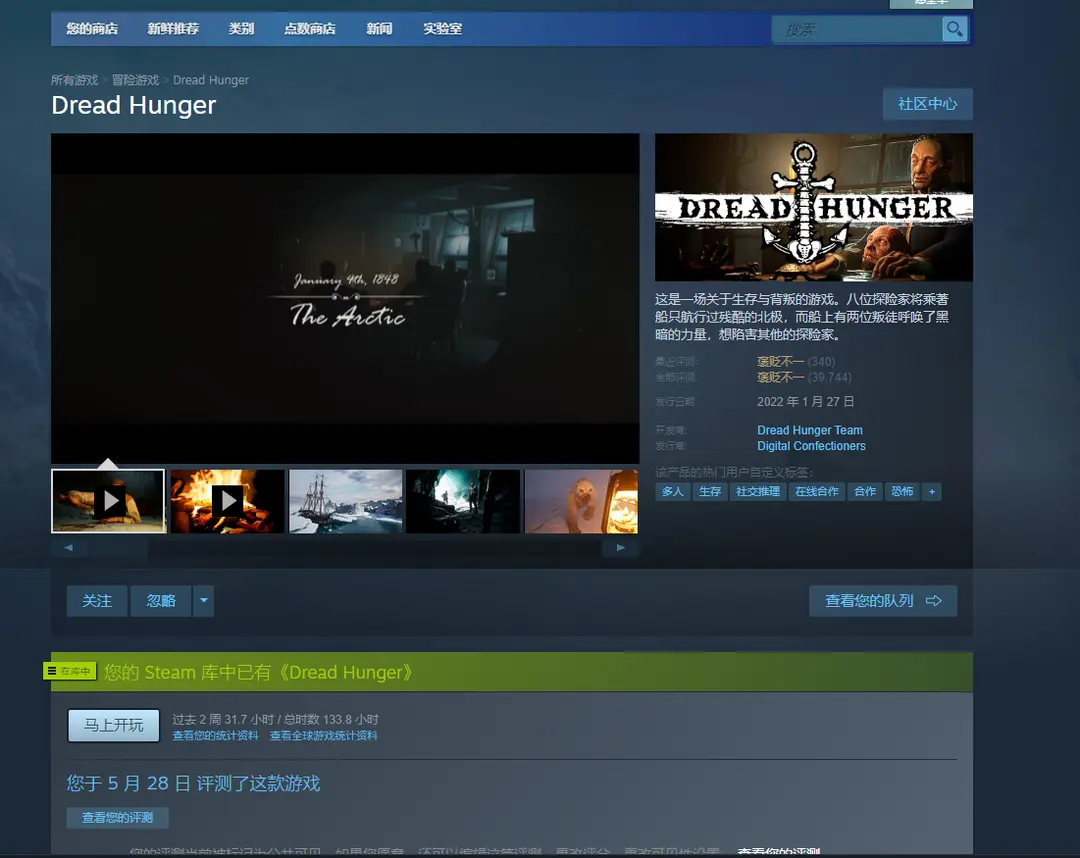Select the sailing ship screenshot thumbnail
Image resolution: width=1080 pixels, height=858 pixels.
(x=346, y=501)
